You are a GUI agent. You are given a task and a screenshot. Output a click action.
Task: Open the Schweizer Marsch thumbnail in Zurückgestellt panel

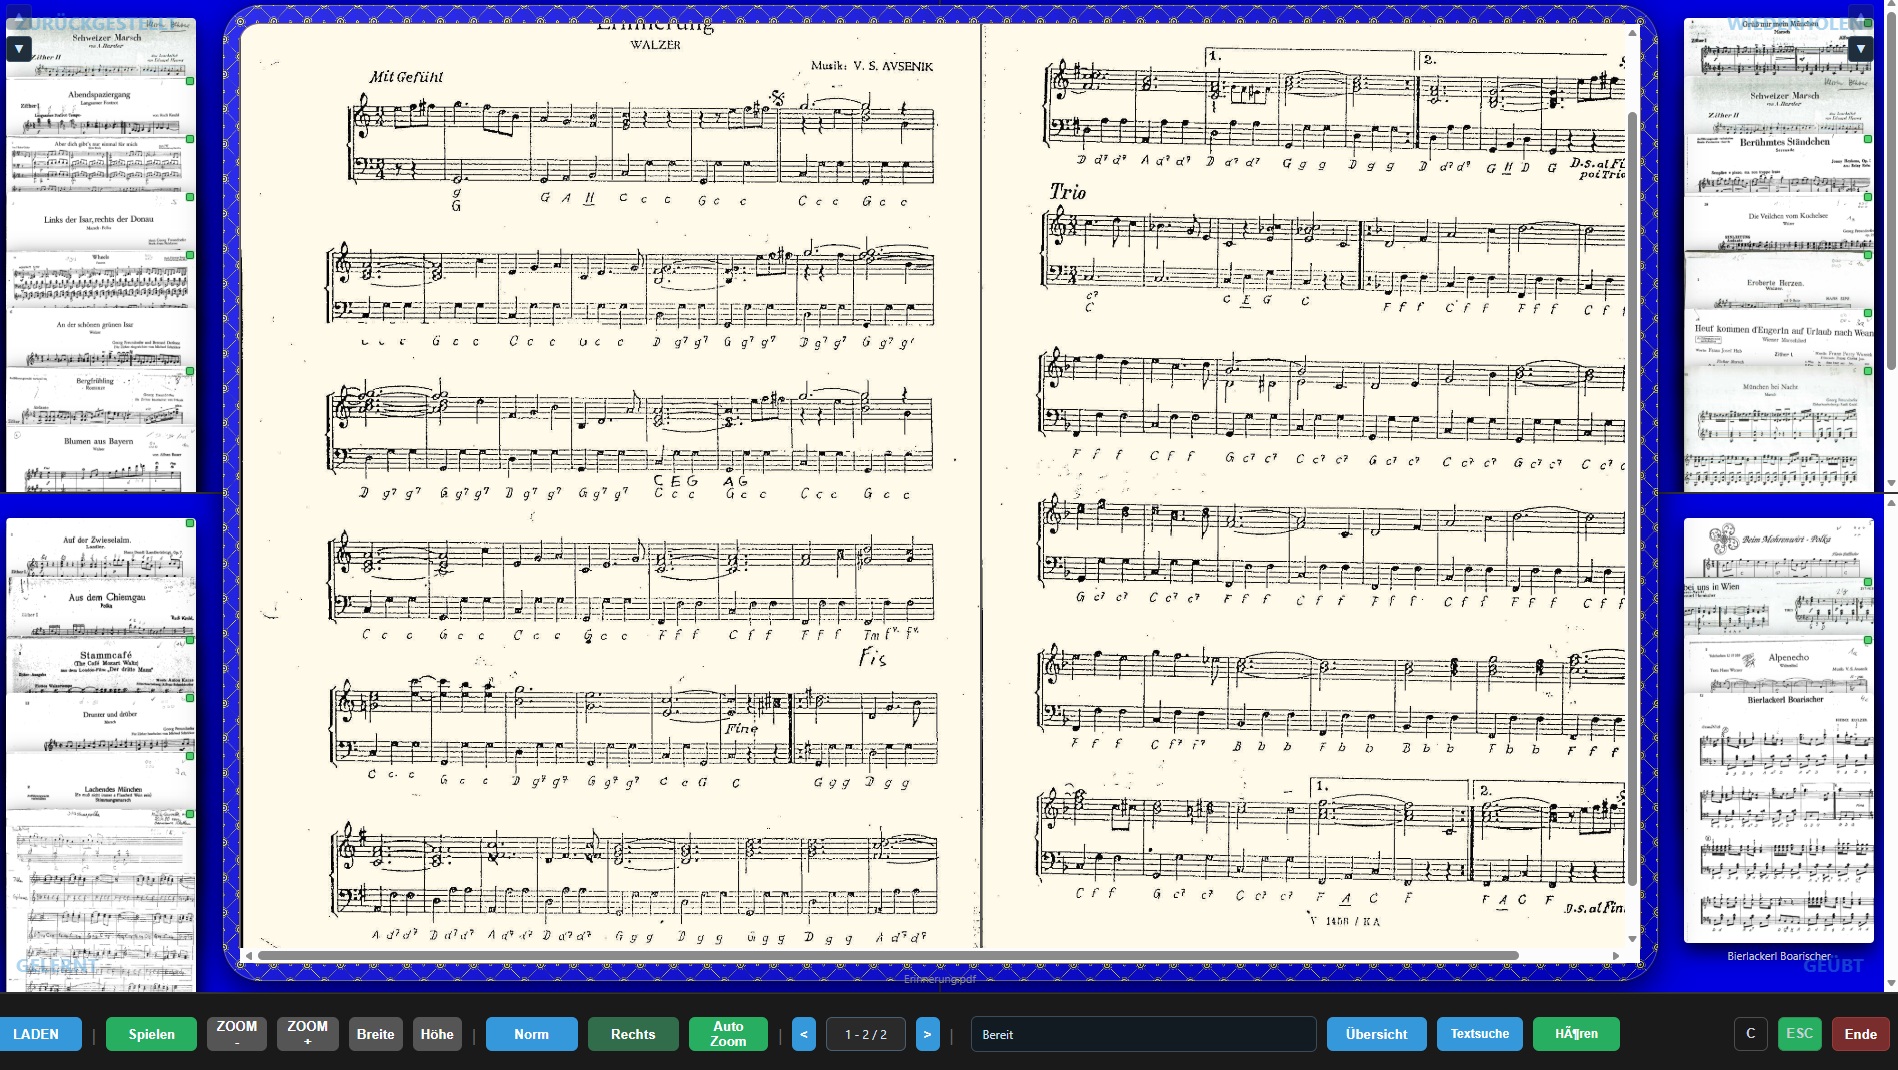pos(101,48)
